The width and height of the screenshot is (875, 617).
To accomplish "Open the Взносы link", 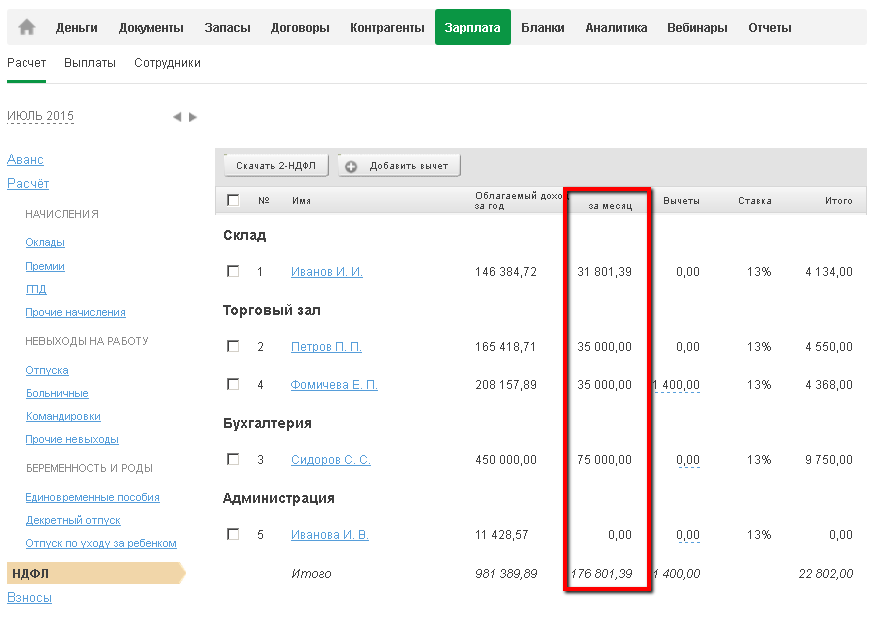I will [x=29, y=597].
